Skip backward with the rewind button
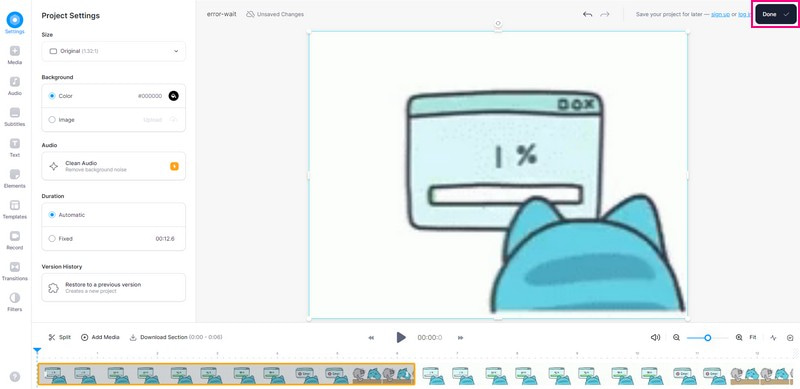Image resolution: width=800 pixels, height=389 pixels. pyautogui.click(x=371, y=337)
